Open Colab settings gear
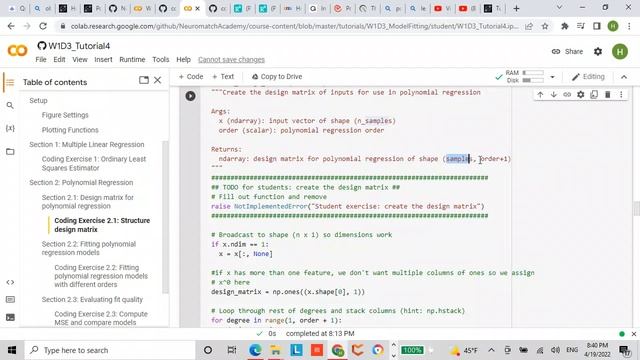640x360 pixels. [x=598, y=51]
